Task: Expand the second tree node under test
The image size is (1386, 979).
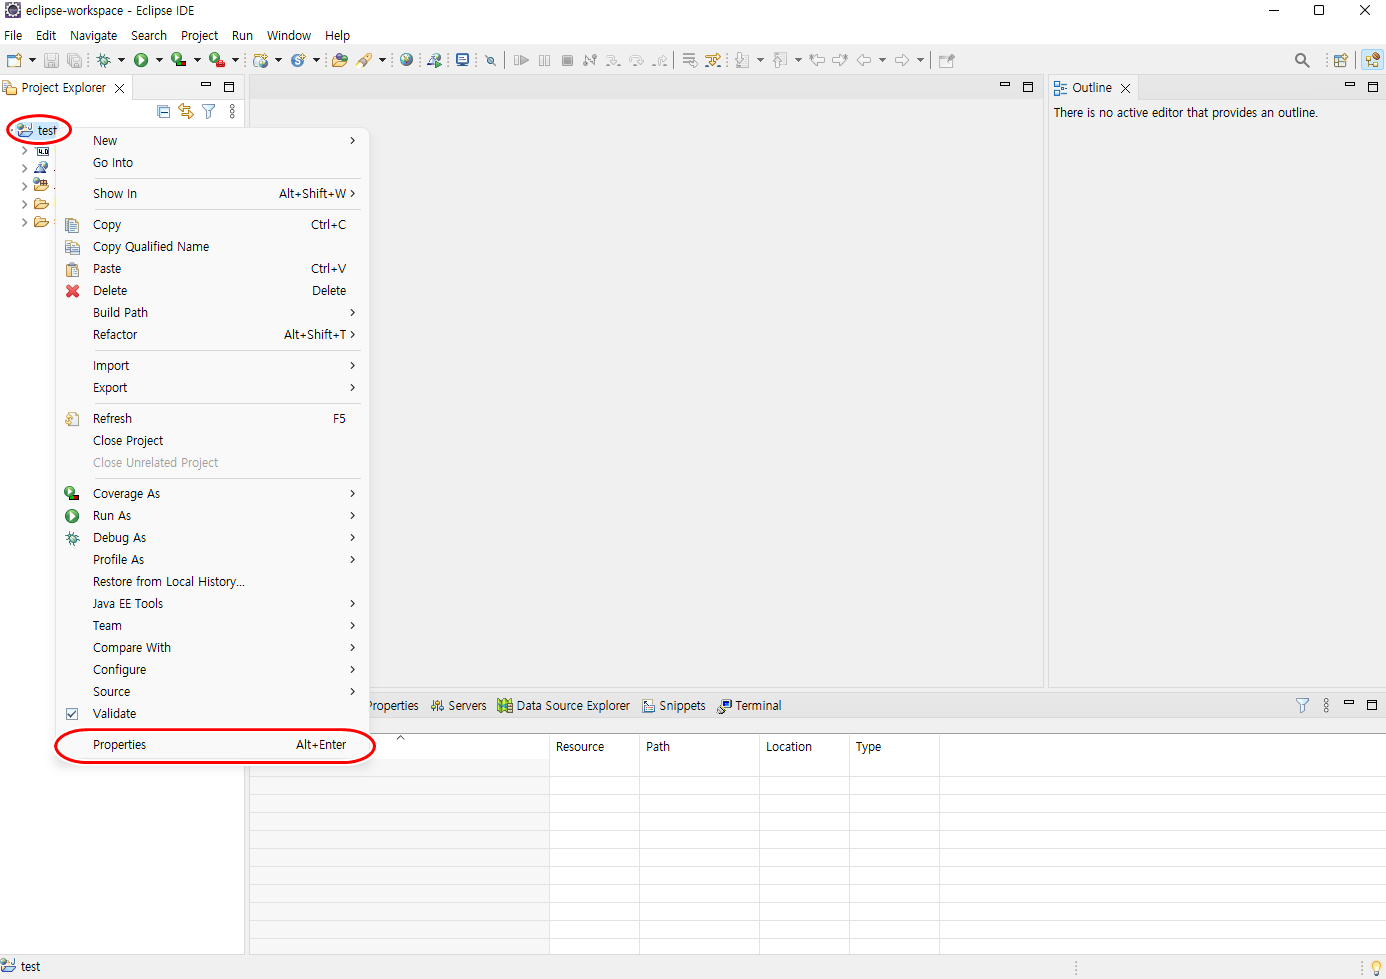Action: pyautogui.click(x=25, y=168)
